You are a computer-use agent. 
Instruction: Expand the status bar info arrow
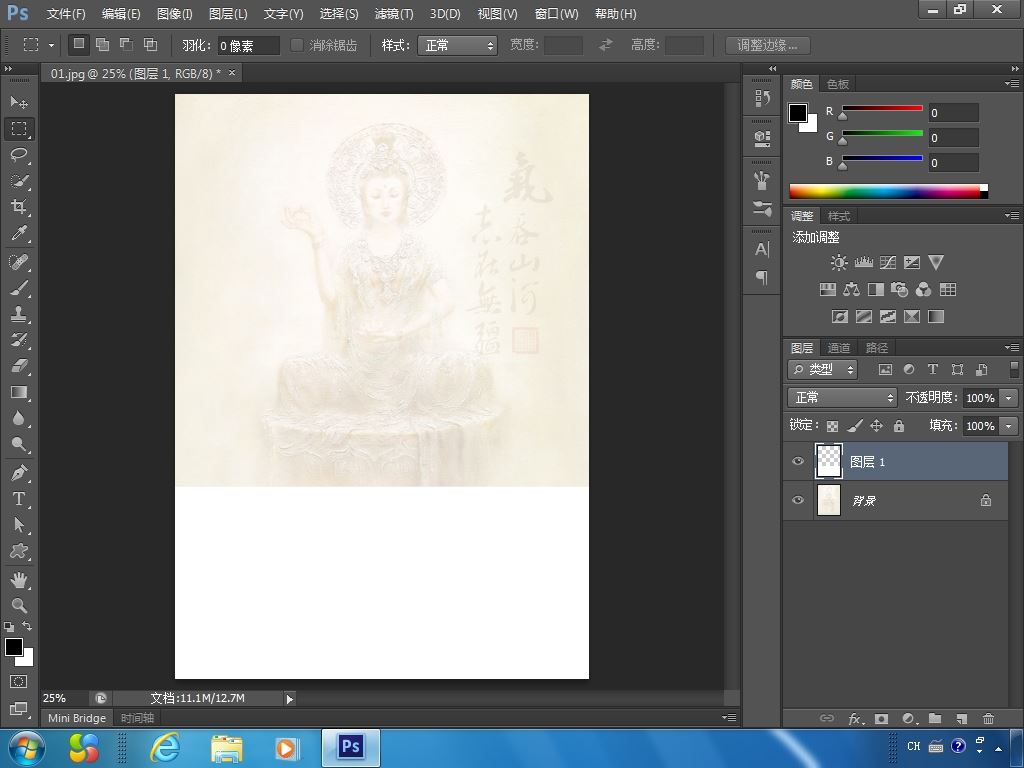click(289, 699)
